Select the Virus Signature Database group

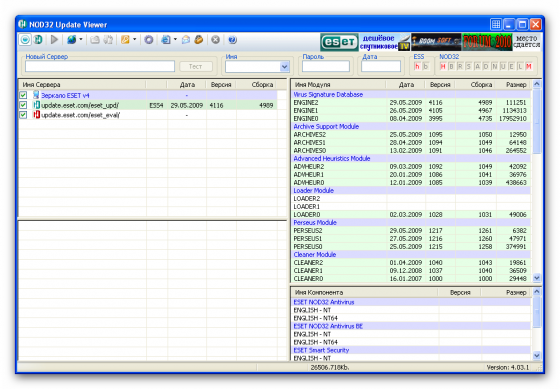pyautogui.click(x=411, y=94)
